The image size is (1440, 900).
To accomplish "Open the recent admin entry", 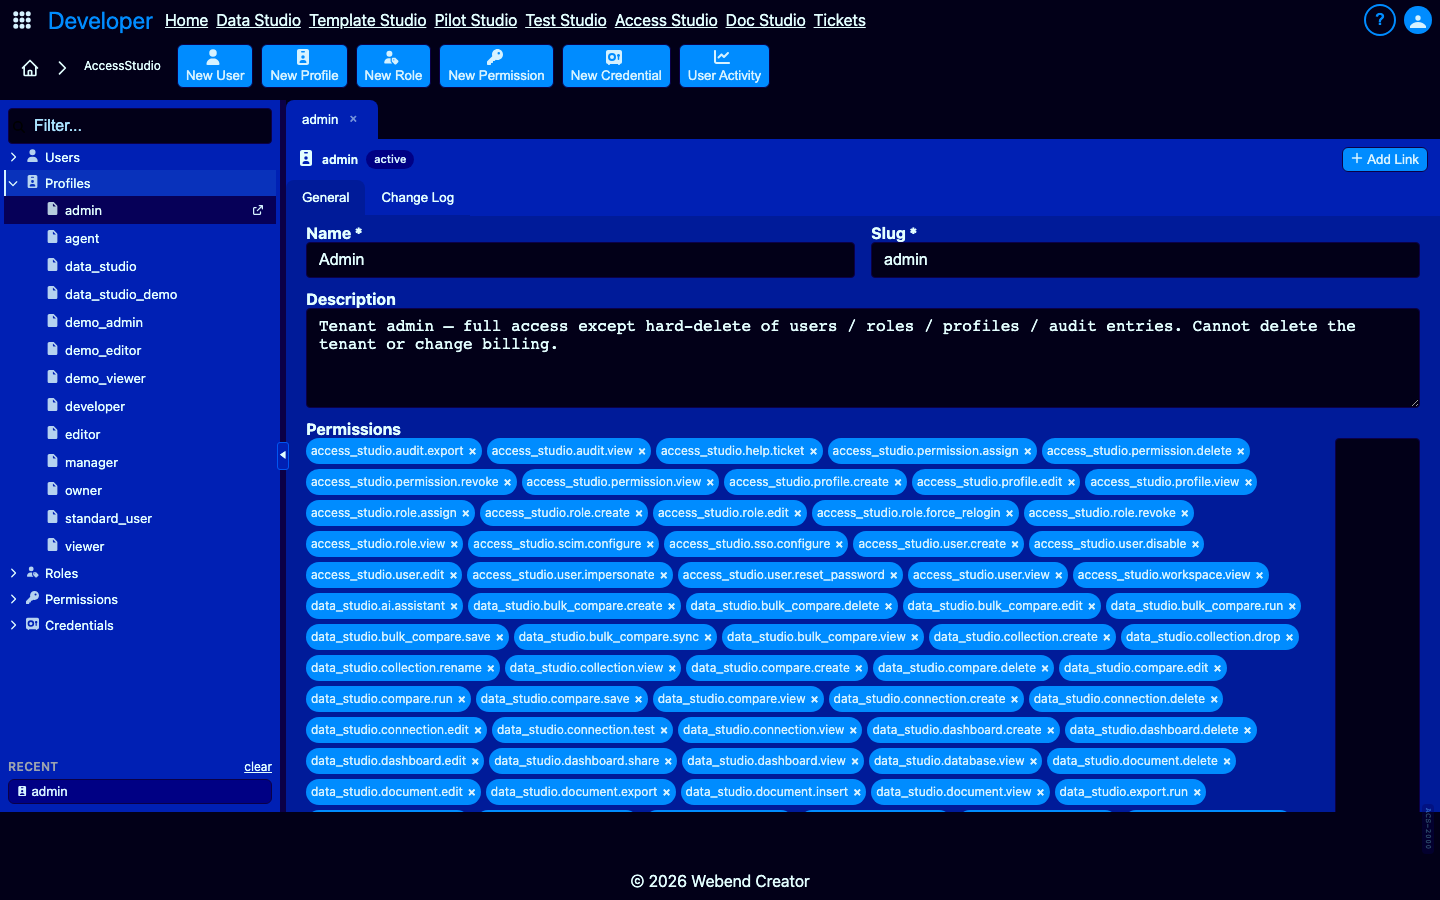I will coord(140,791).
